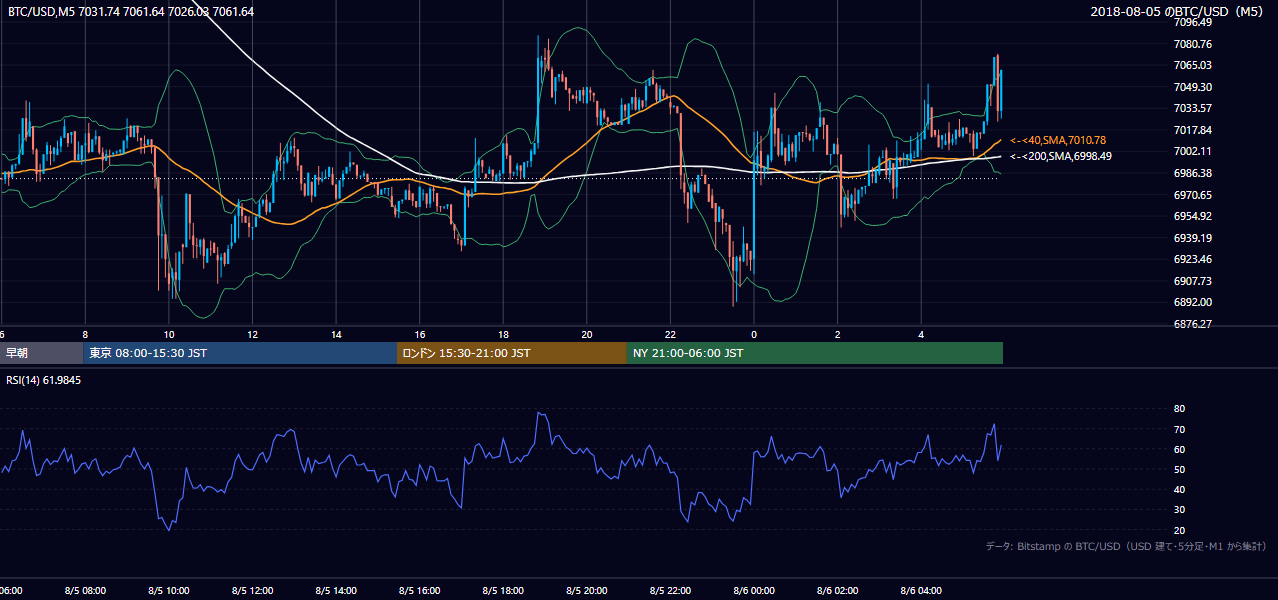The image size is (1278, 600).
Task: Click the Bitstamp data source note
Action: tap(1126, 546)
